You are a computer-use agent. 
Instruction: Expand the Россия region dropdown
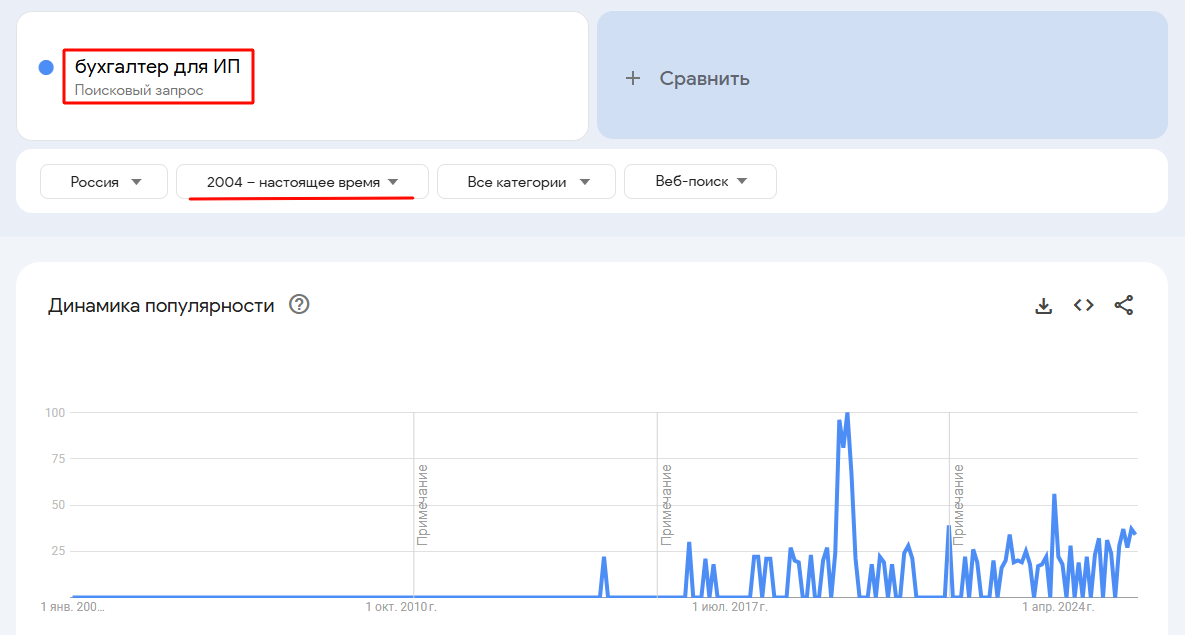(105, 182)
